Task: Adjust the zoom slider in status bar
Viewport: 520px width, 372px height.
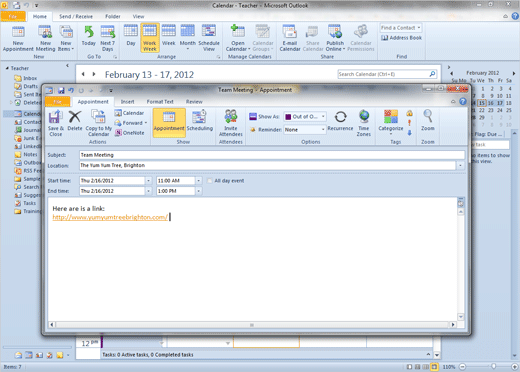Action: click(493, 367)
